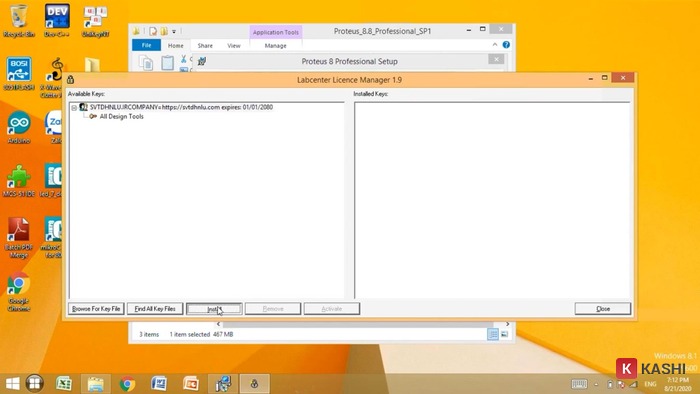Switch Explorer to details view icon
This screenshot has height=394, width=700.
(x=493, y=334)
